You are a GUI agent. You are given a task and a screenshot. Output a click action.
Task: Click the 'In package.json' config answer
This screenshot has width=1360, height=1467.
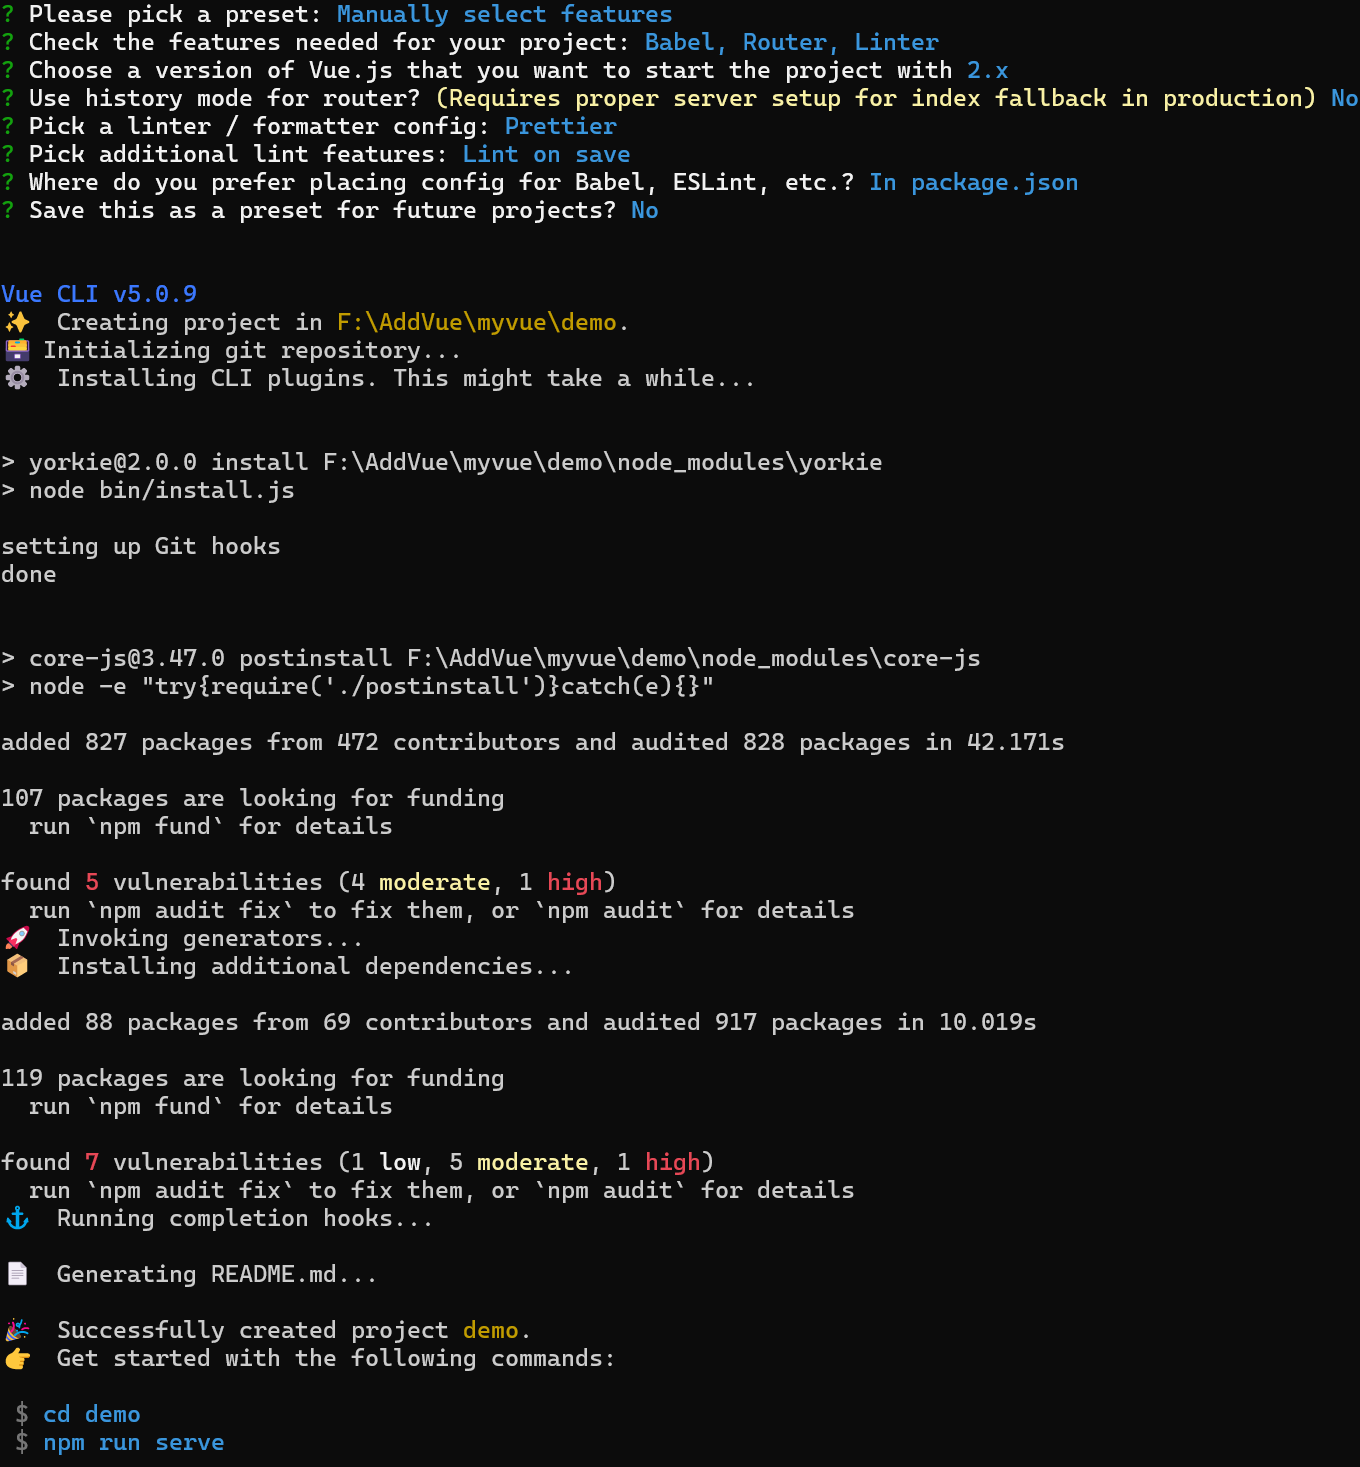pyautogui.click(x=973, y=182)
